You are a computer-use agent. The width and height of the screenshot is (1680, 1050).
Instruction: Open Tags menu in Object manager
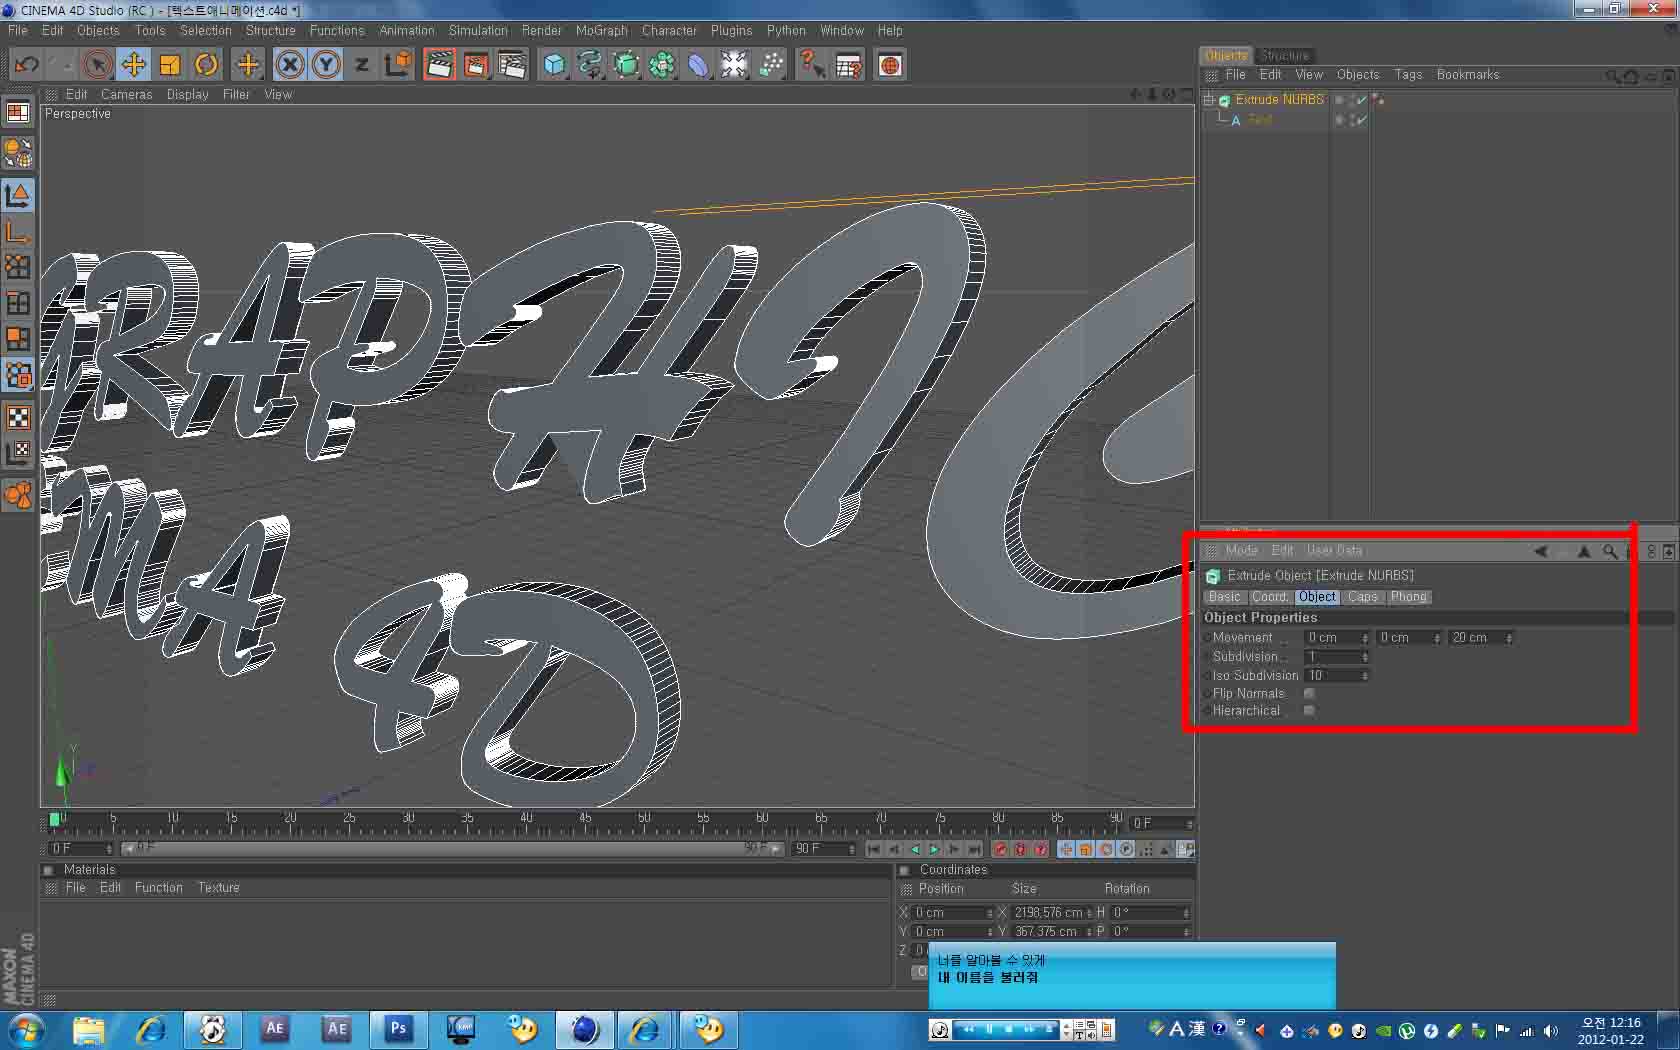(1408, 75)
